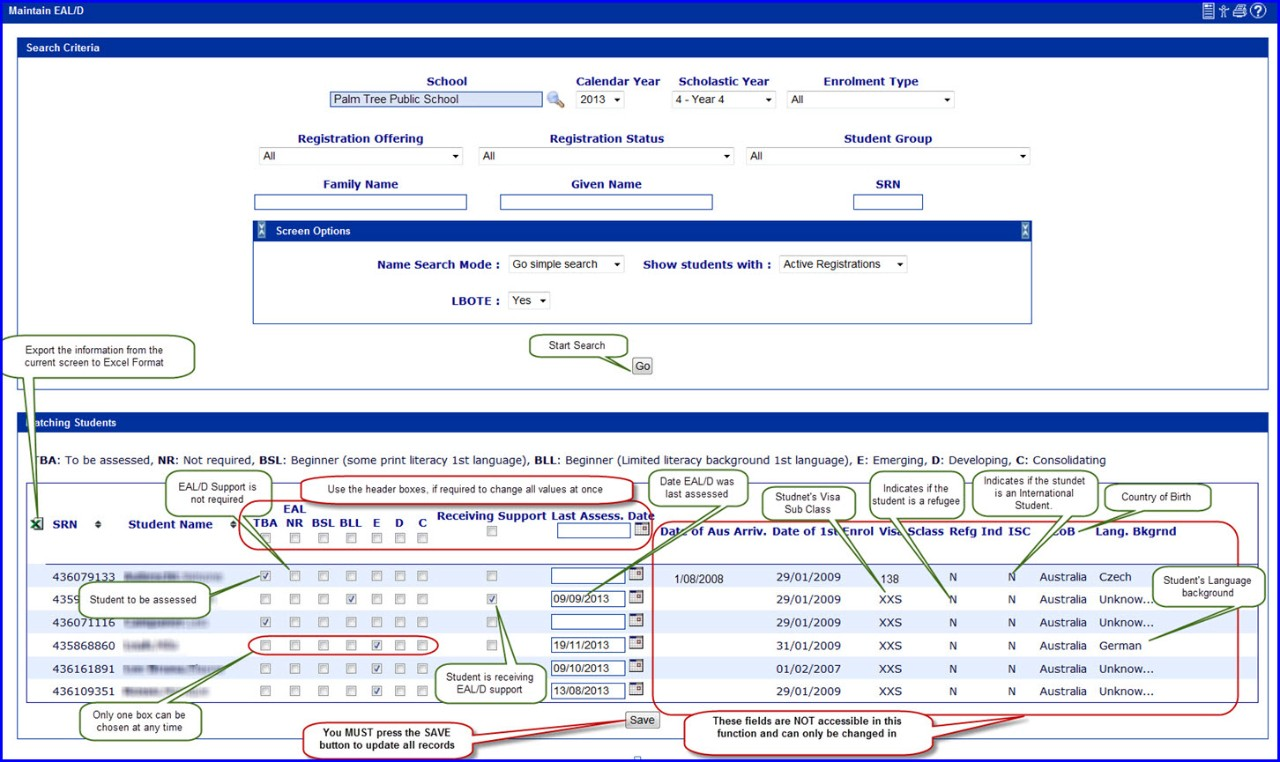Image resolution: width=1280 pixels, height=762 pixels.
Task: Open calendar beside 09/09/2013 date
Action: click(635, 598)
